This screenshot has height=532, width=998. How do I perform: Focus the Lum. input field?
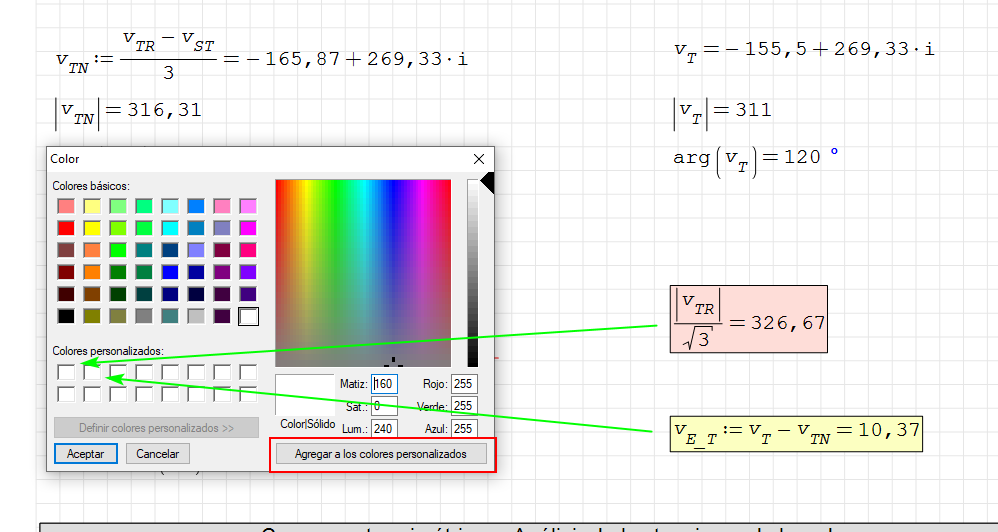384,429
